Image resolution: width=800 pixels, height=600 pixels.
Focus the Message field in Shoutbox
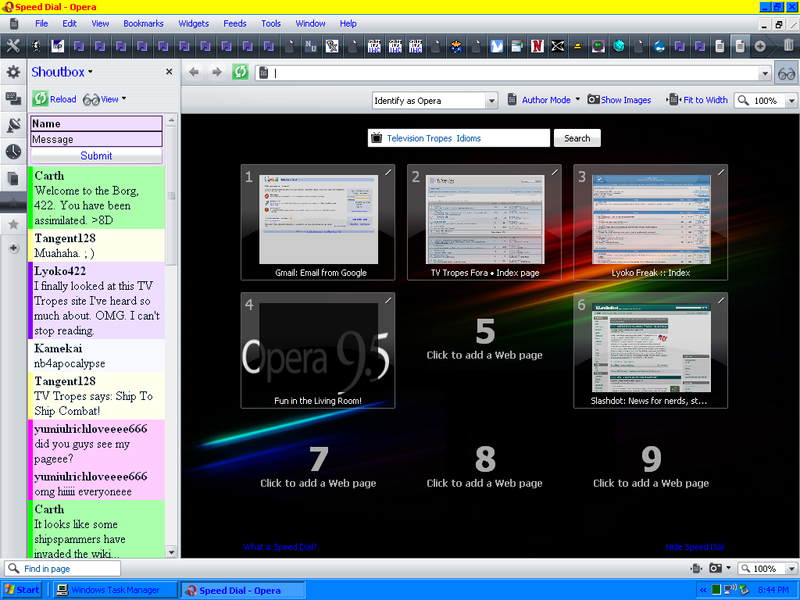click(x=96, y=139)
